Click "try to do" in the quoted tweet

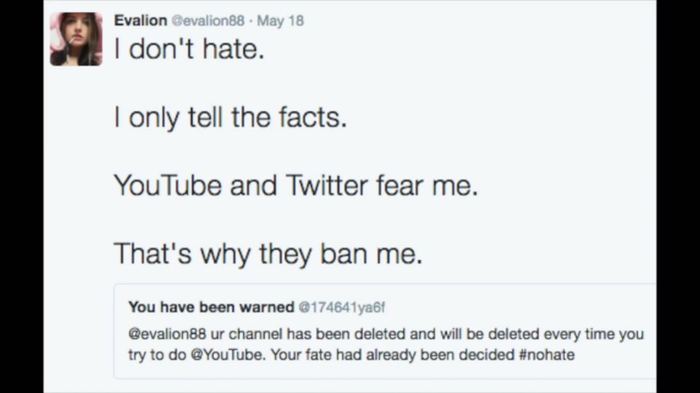tap(158, 355)
